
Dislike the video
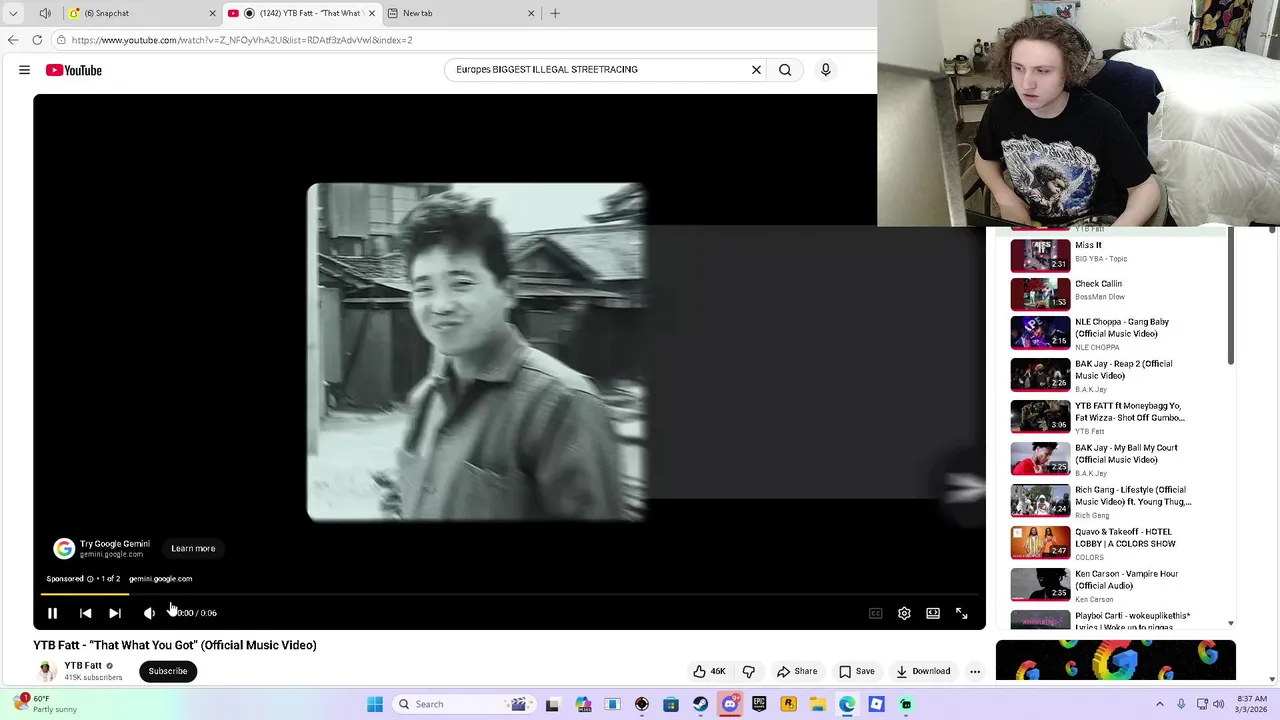[749, 671]
